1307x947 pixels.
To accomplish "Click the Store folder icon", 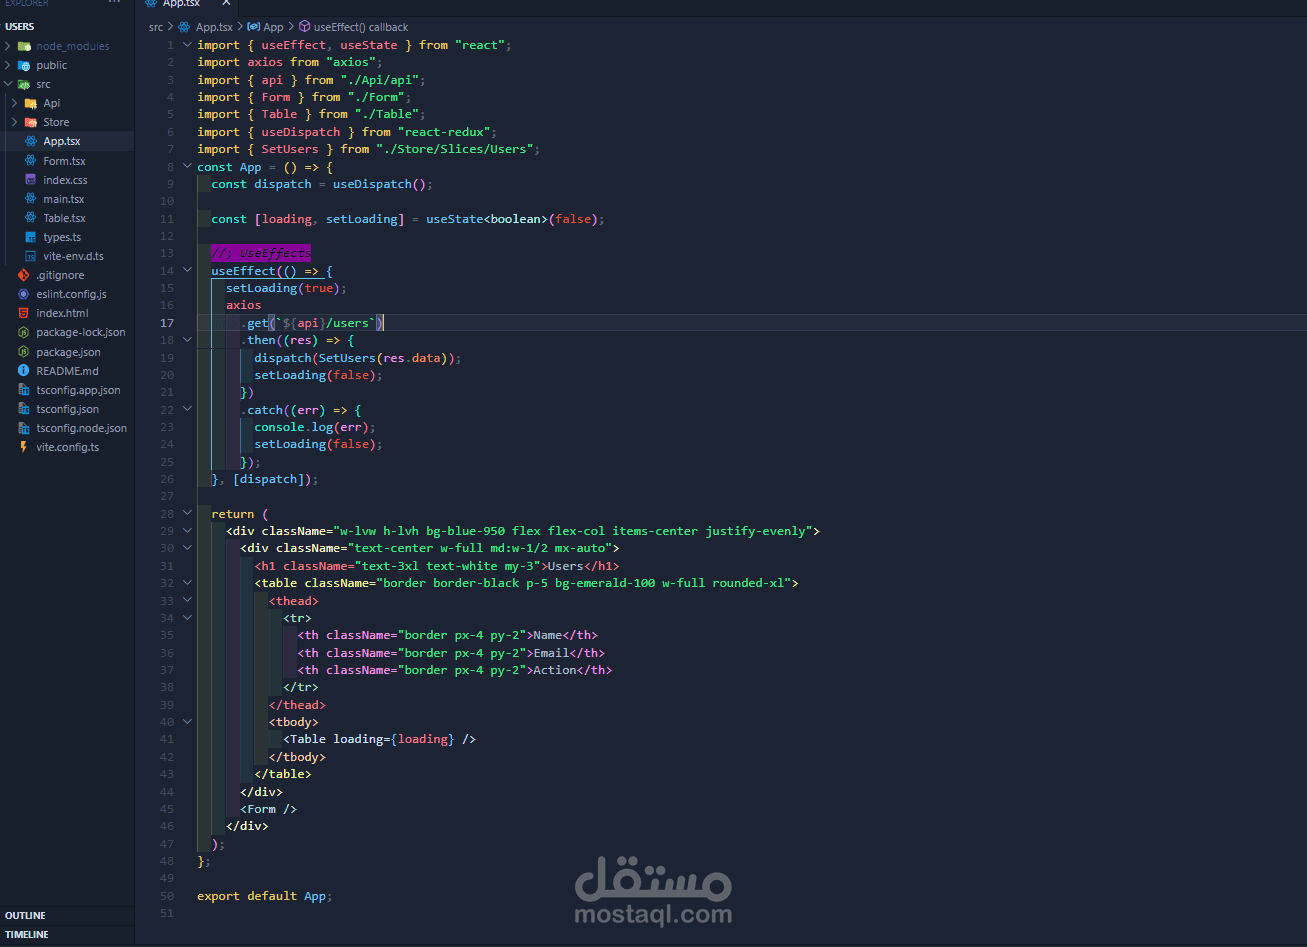I will [31, 122].
